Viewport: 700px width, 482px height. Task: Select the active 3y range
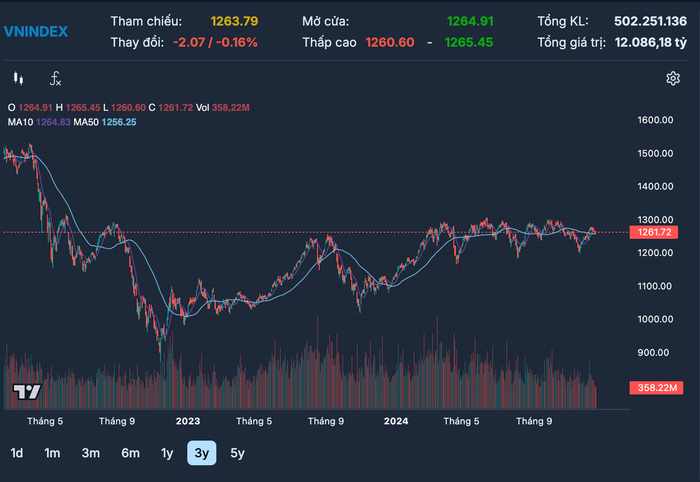202,453
